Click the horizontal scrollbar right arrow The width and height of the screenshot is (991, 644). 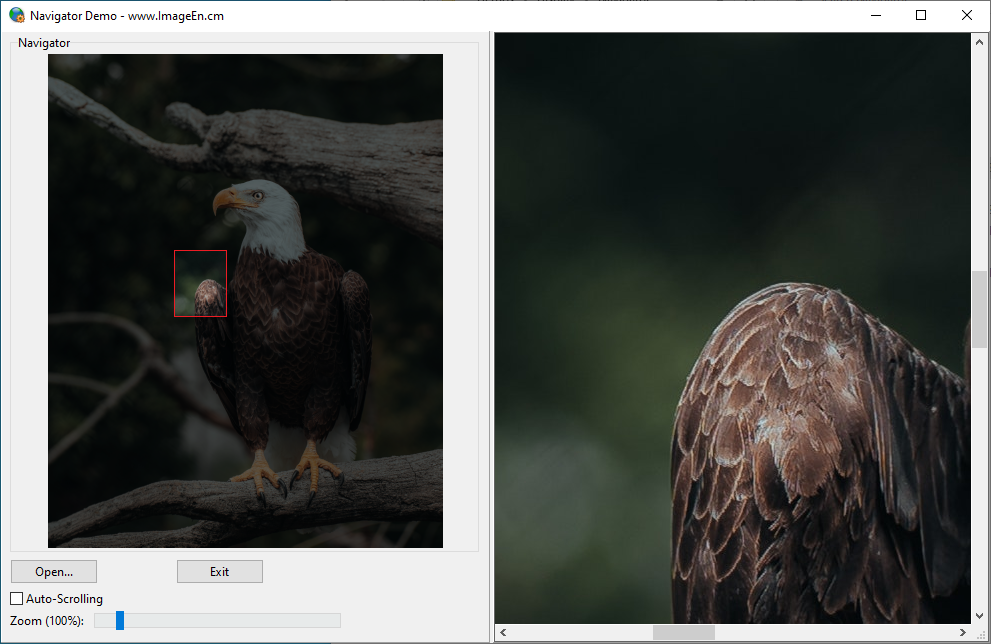(963, 632)
